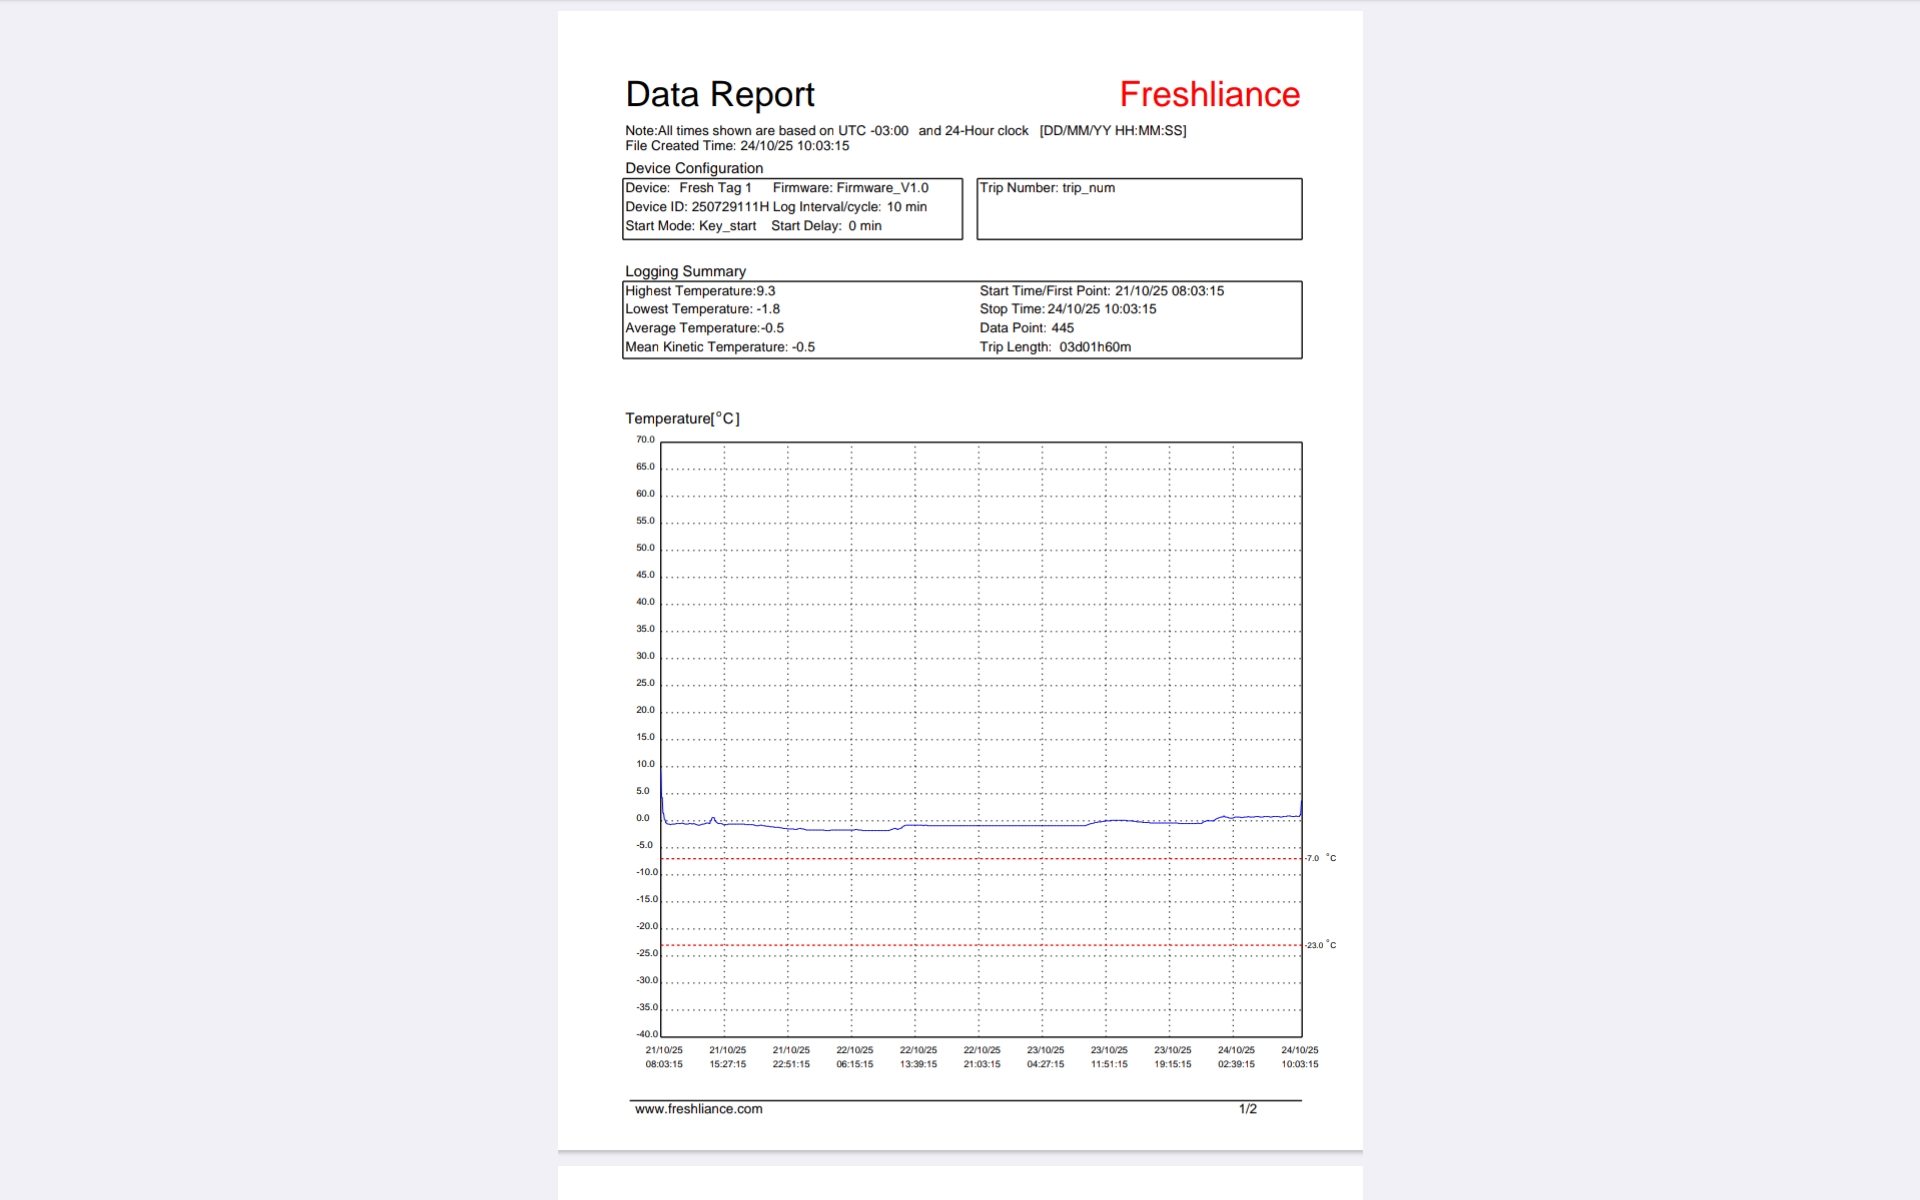Click the Temperature[°C] chart axis title
Viewport: 1920px width, 1200px height.
coord(682,419)
